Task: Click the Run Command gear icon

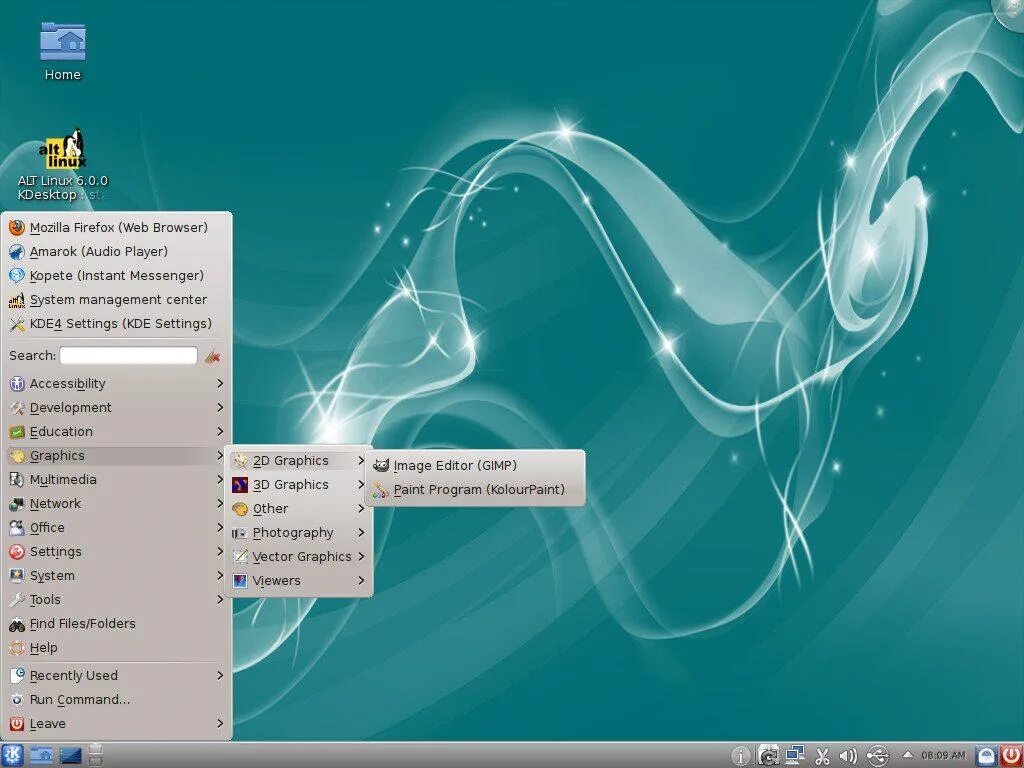Action: (x=17, y=699)
